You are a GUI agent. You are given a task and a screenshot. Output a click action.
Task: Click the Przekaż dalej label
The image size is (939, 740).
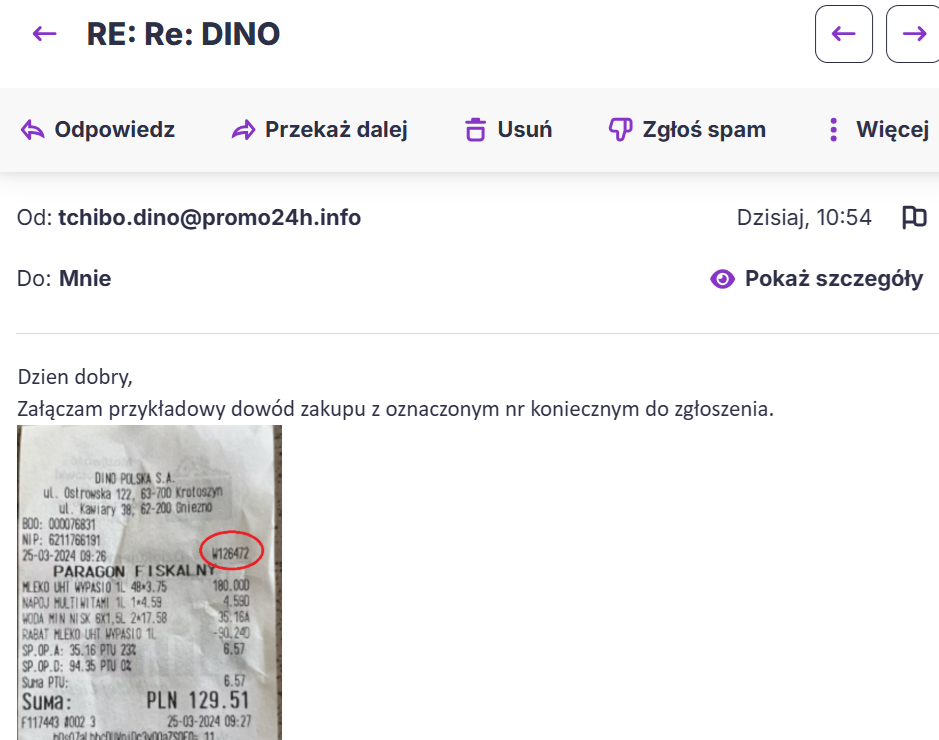pos(336,130)
